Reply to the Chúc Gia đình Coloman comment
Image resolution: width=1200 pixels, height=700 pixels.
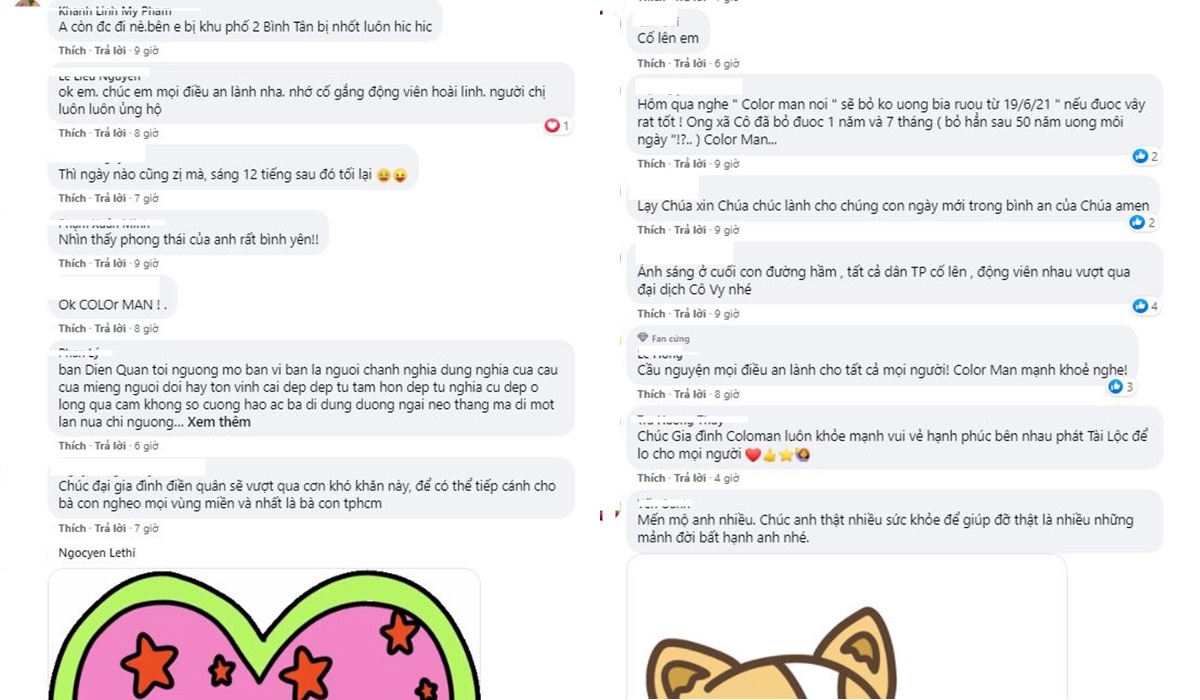(x=690, y=478)
